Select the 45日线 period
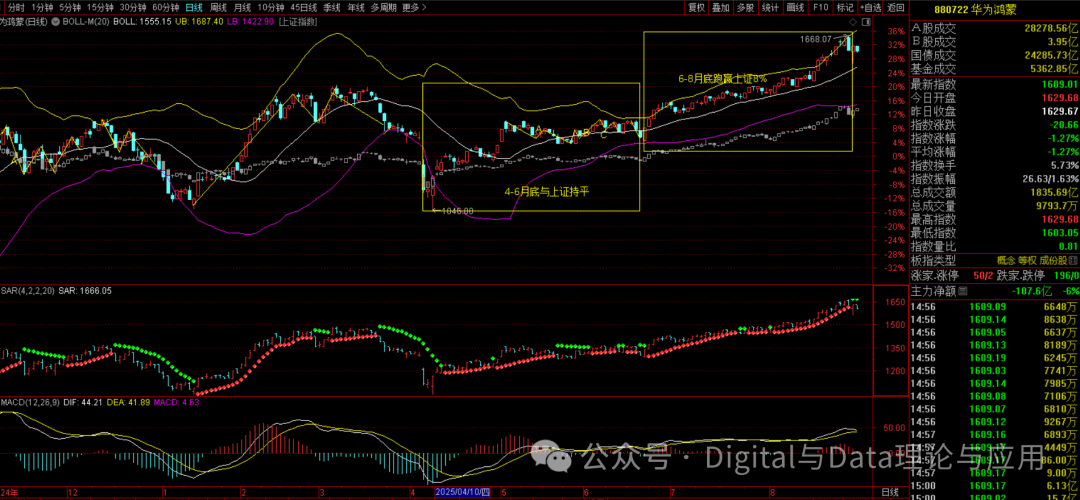This screenshot has width=1080, height=500. click(304, 8)
